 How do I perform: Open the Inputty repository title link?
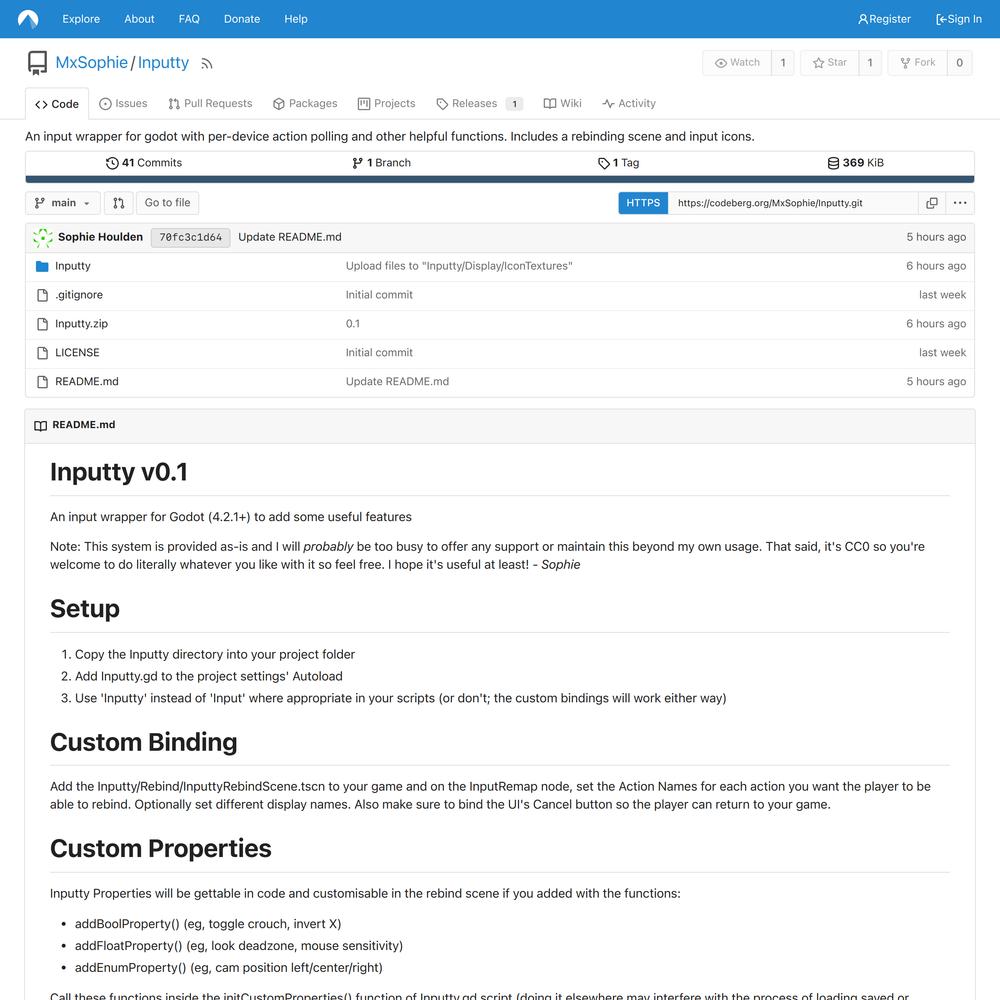click(x=163, y=62)
